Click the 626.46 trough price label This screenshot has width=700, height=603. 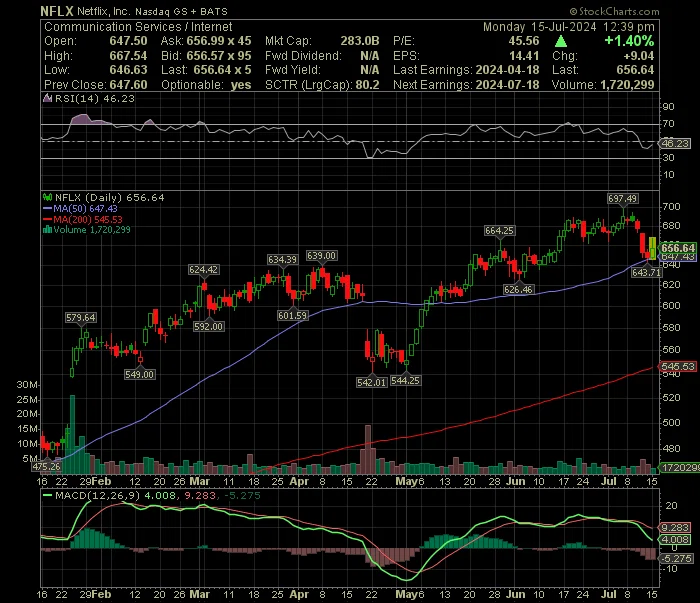(518, 290)
